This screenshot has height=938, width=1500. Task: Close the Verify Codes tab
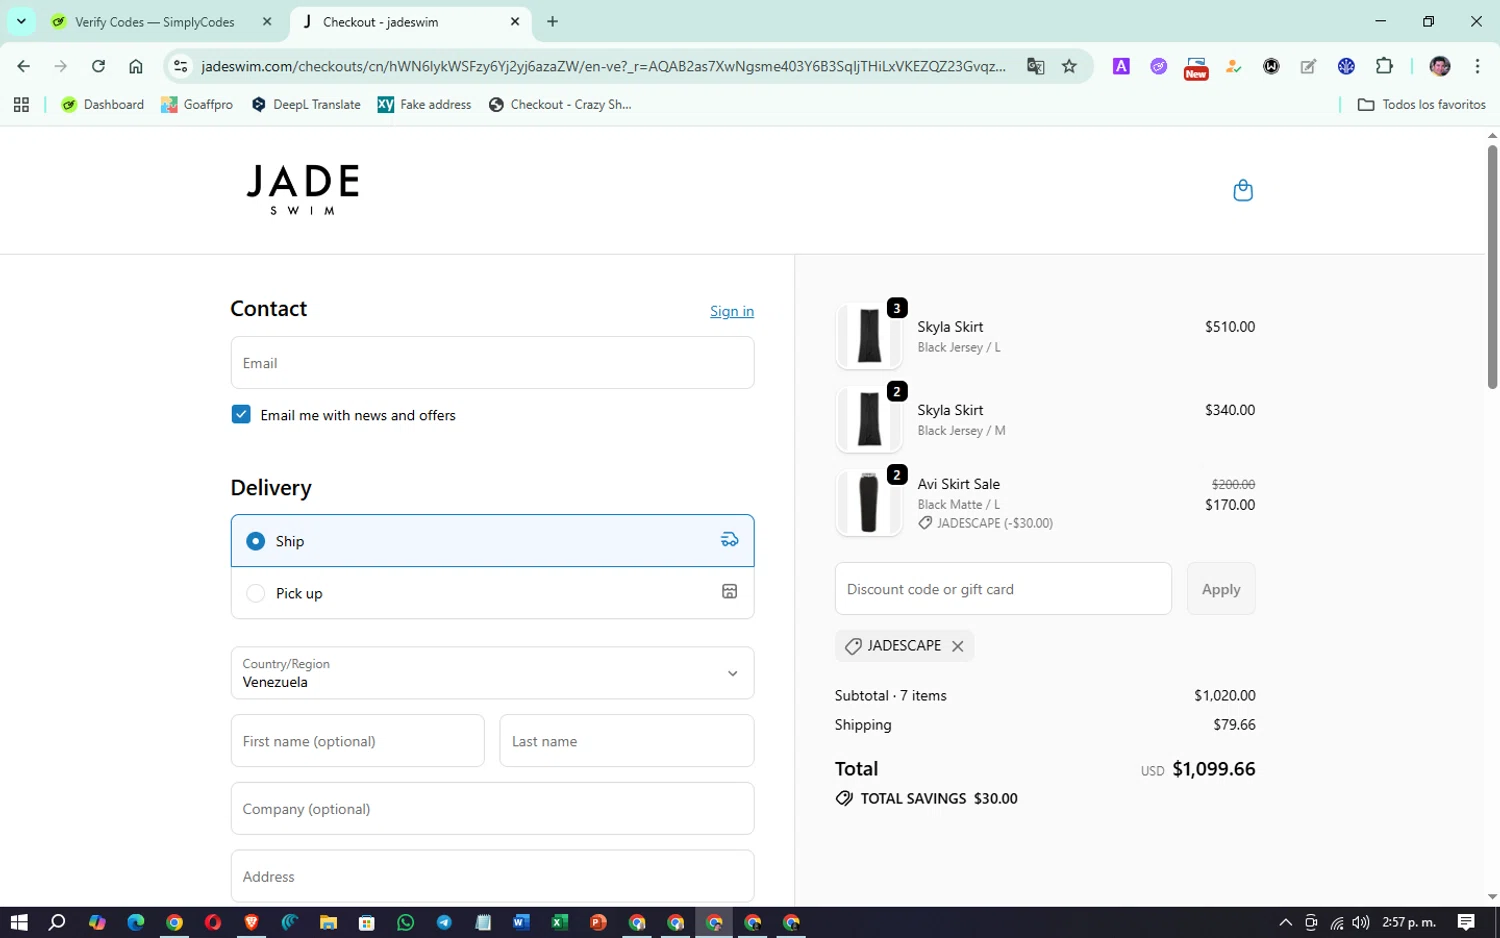coord(267,21)
